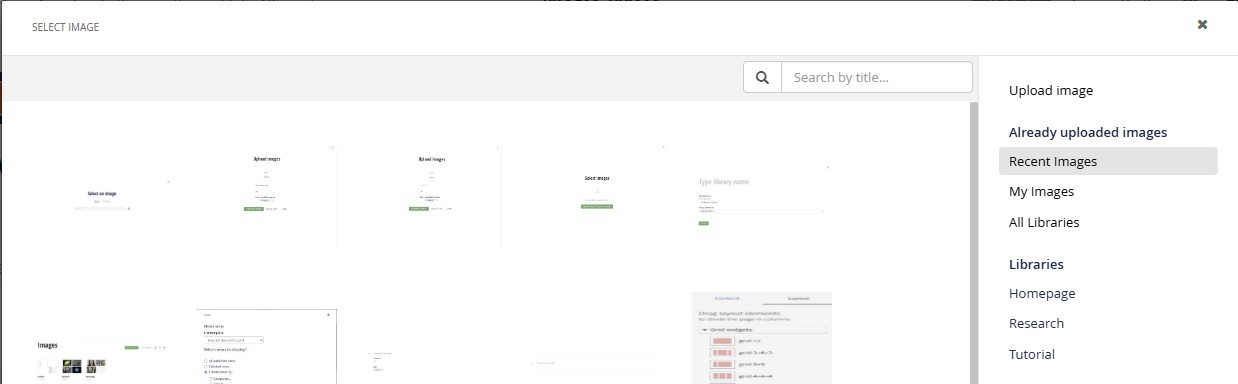Screen dimensions: 1238x384
Task: Pick the second 'Upload images' thumbnail
Action: 433,196
